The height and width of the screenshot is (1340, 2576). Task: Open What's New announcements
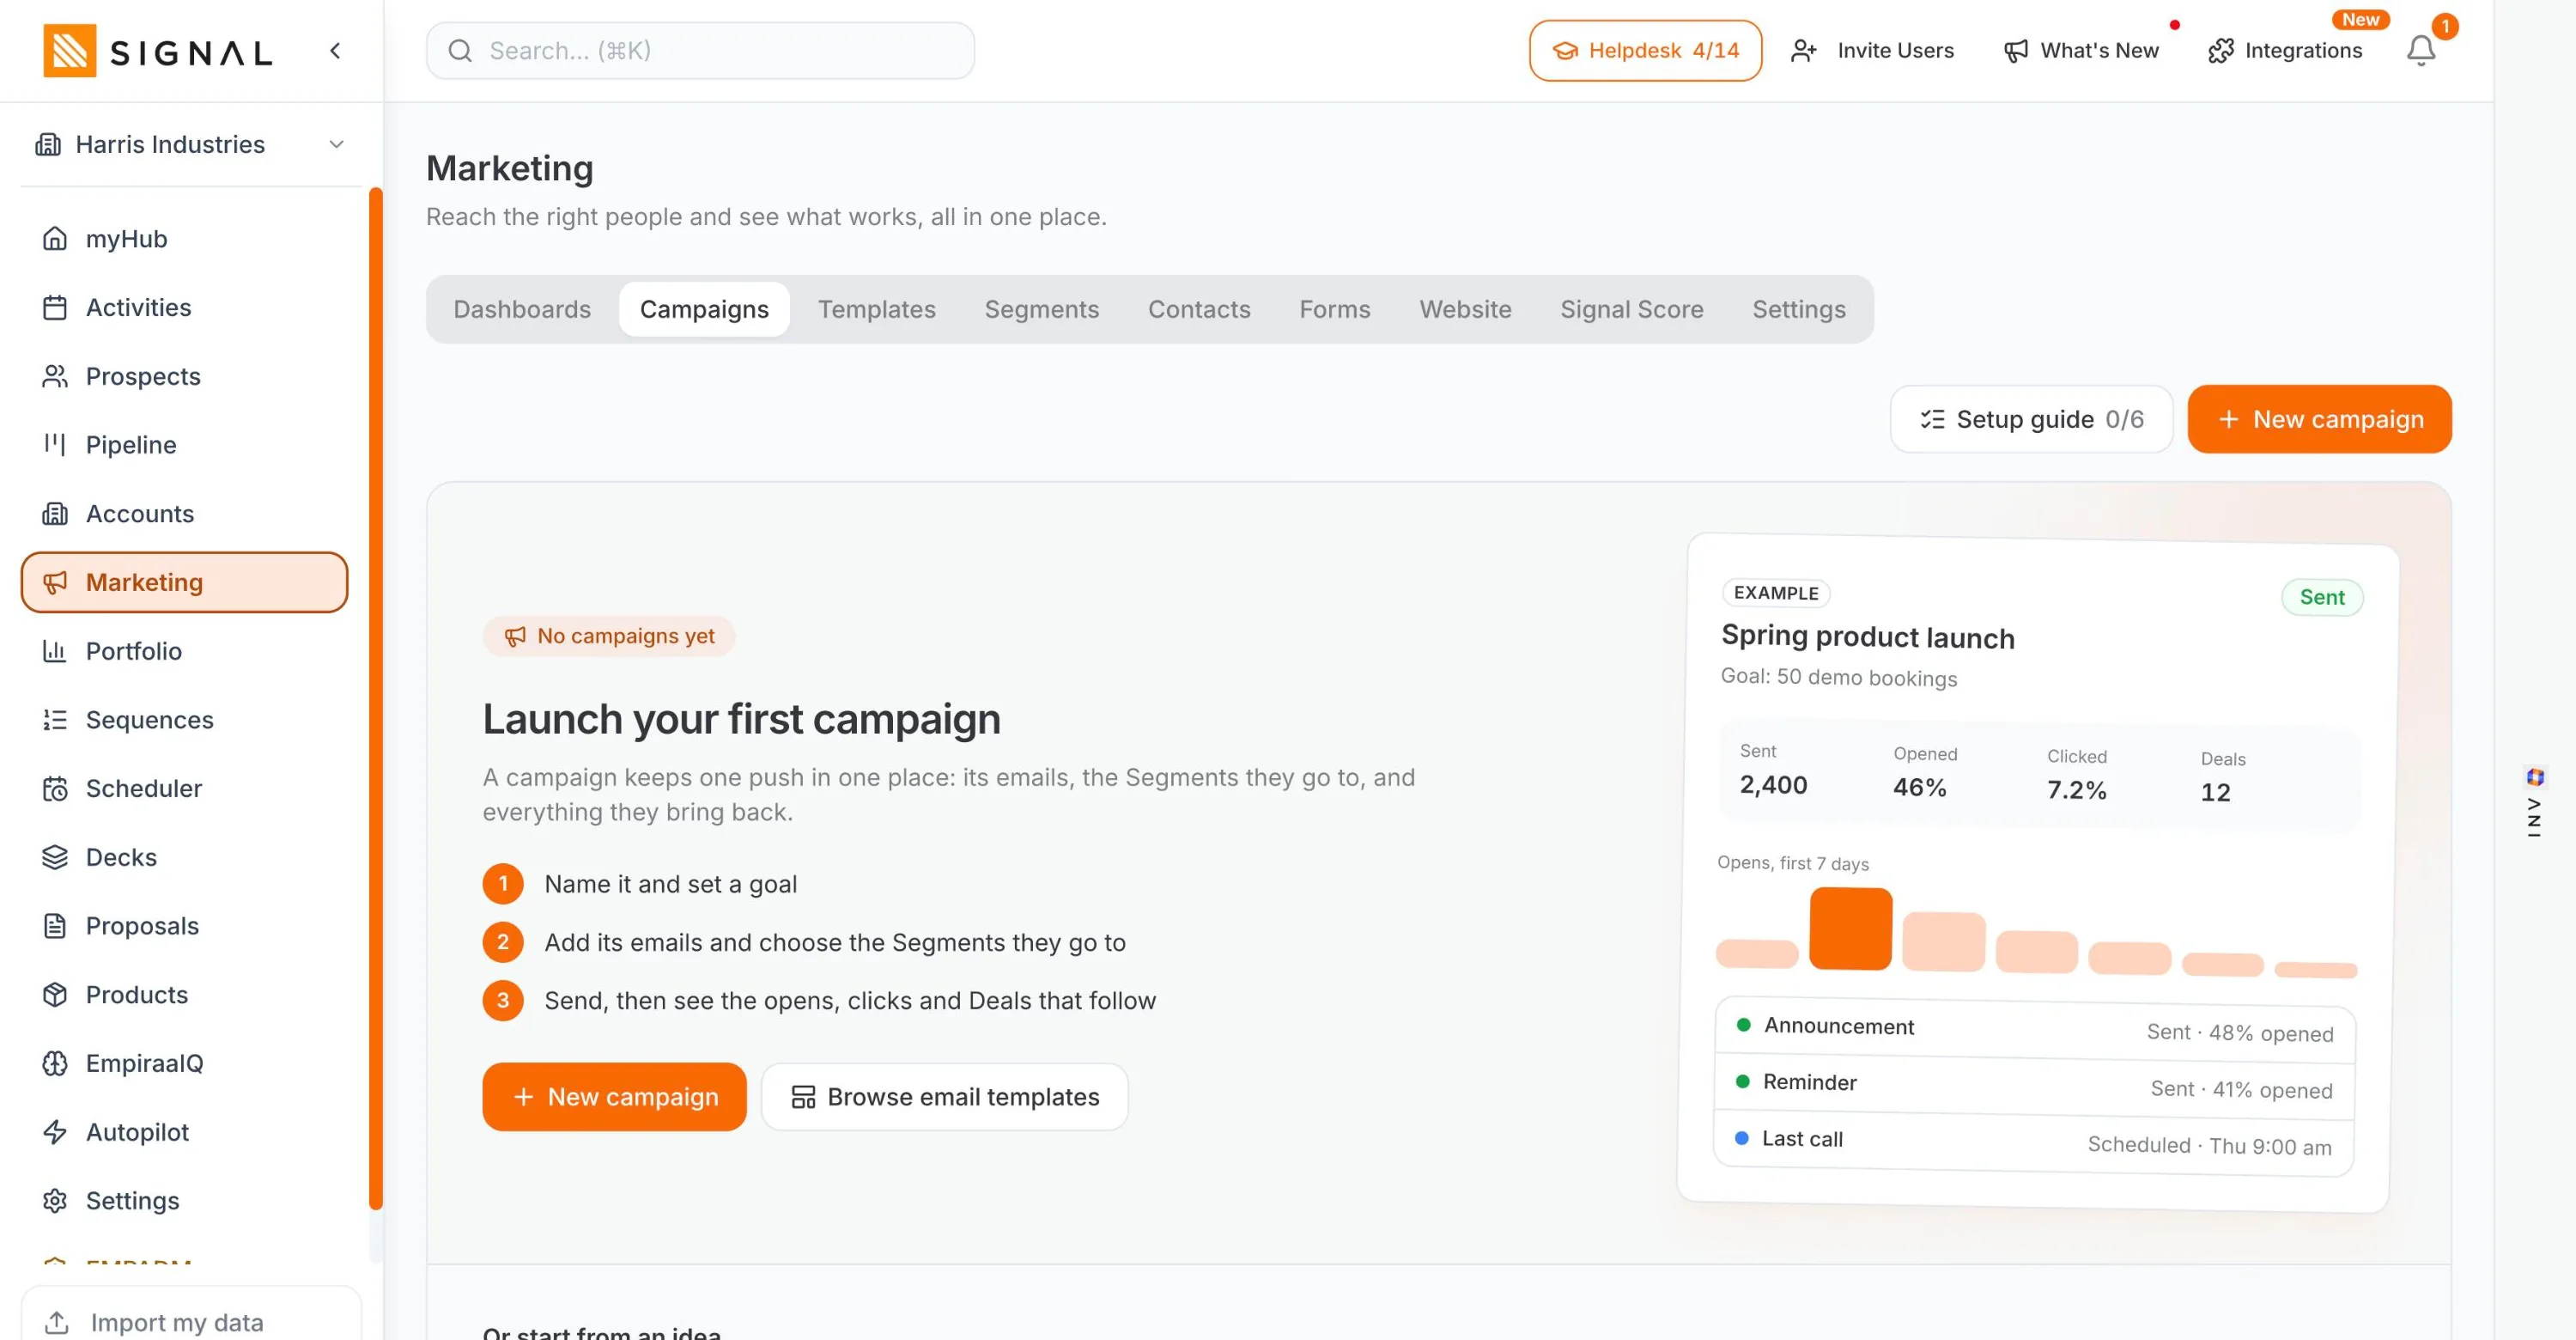coord(2082,51)
